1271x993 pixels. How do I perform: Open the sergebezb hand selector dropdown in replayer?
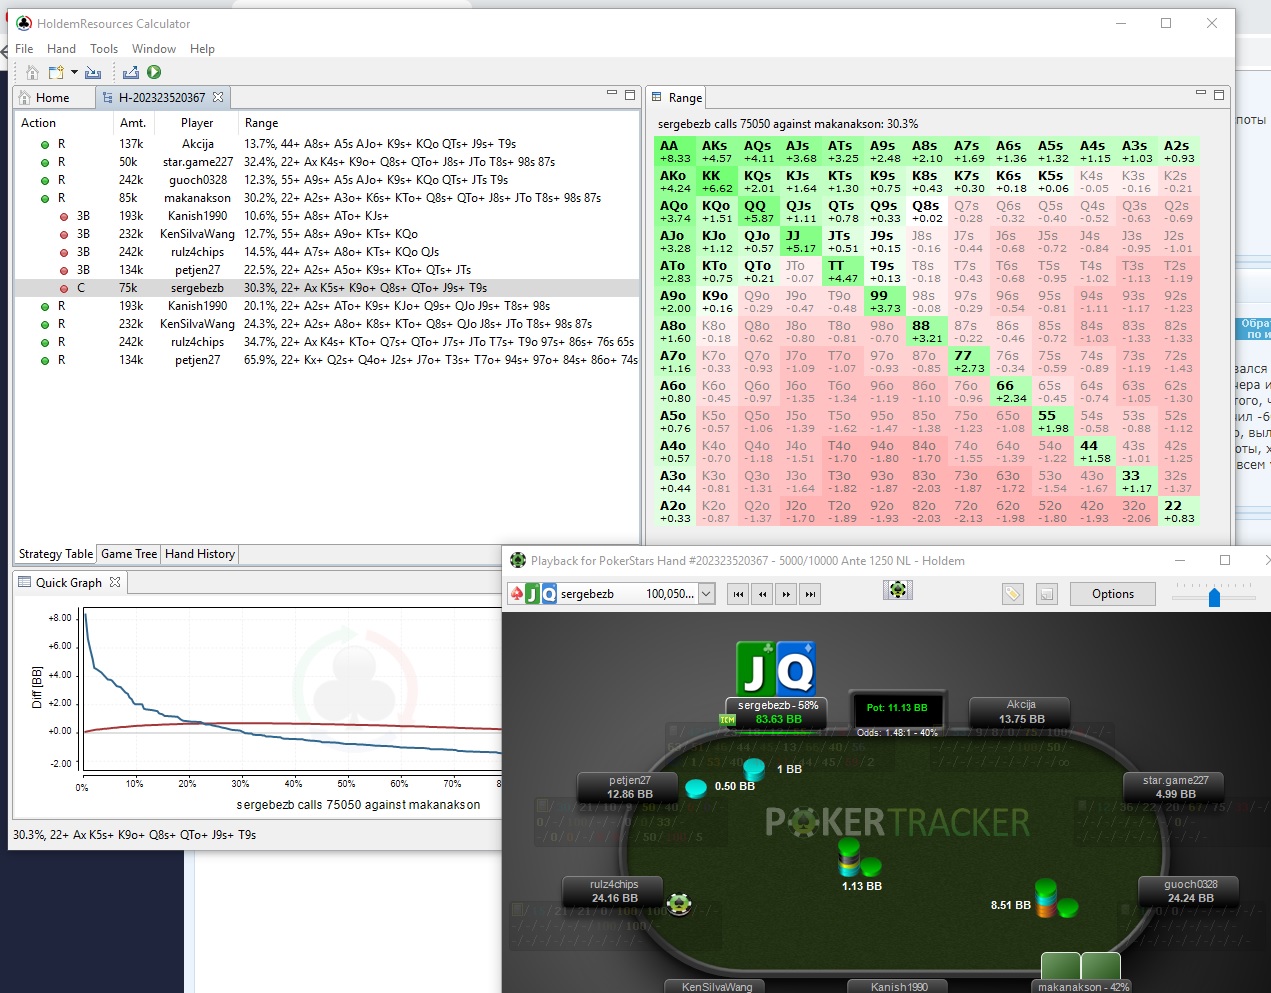click(x=706, y=594)
